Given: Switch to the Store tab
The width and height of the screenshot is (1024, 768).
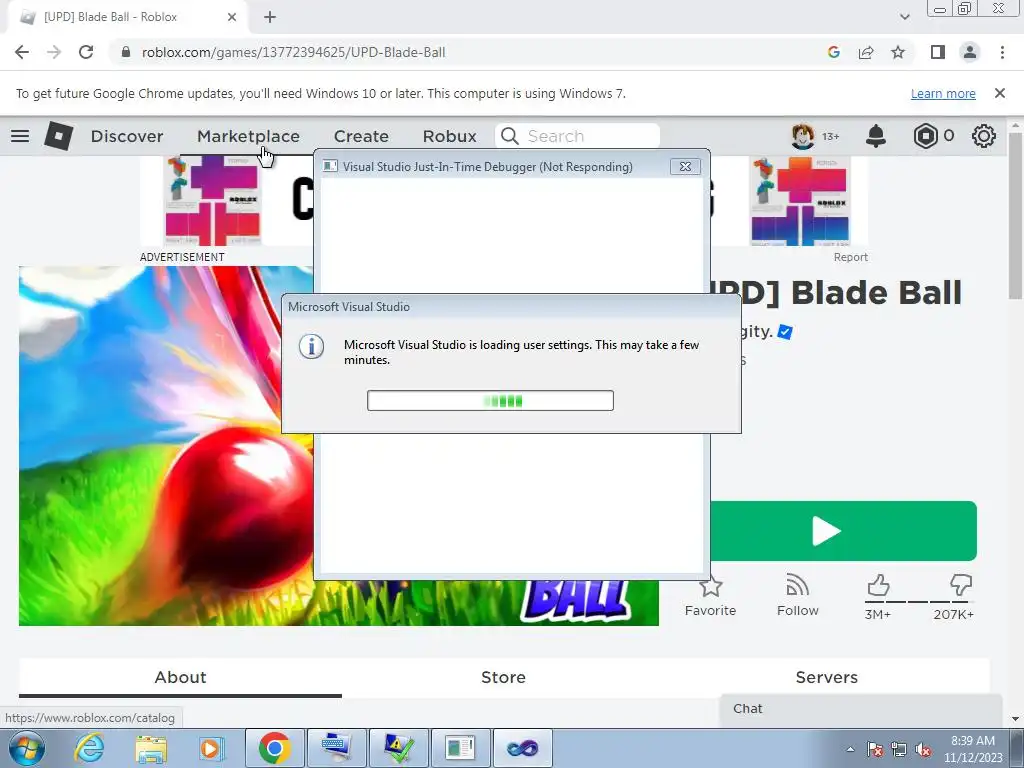Looking at the screenshot, I should coord(503,677).
